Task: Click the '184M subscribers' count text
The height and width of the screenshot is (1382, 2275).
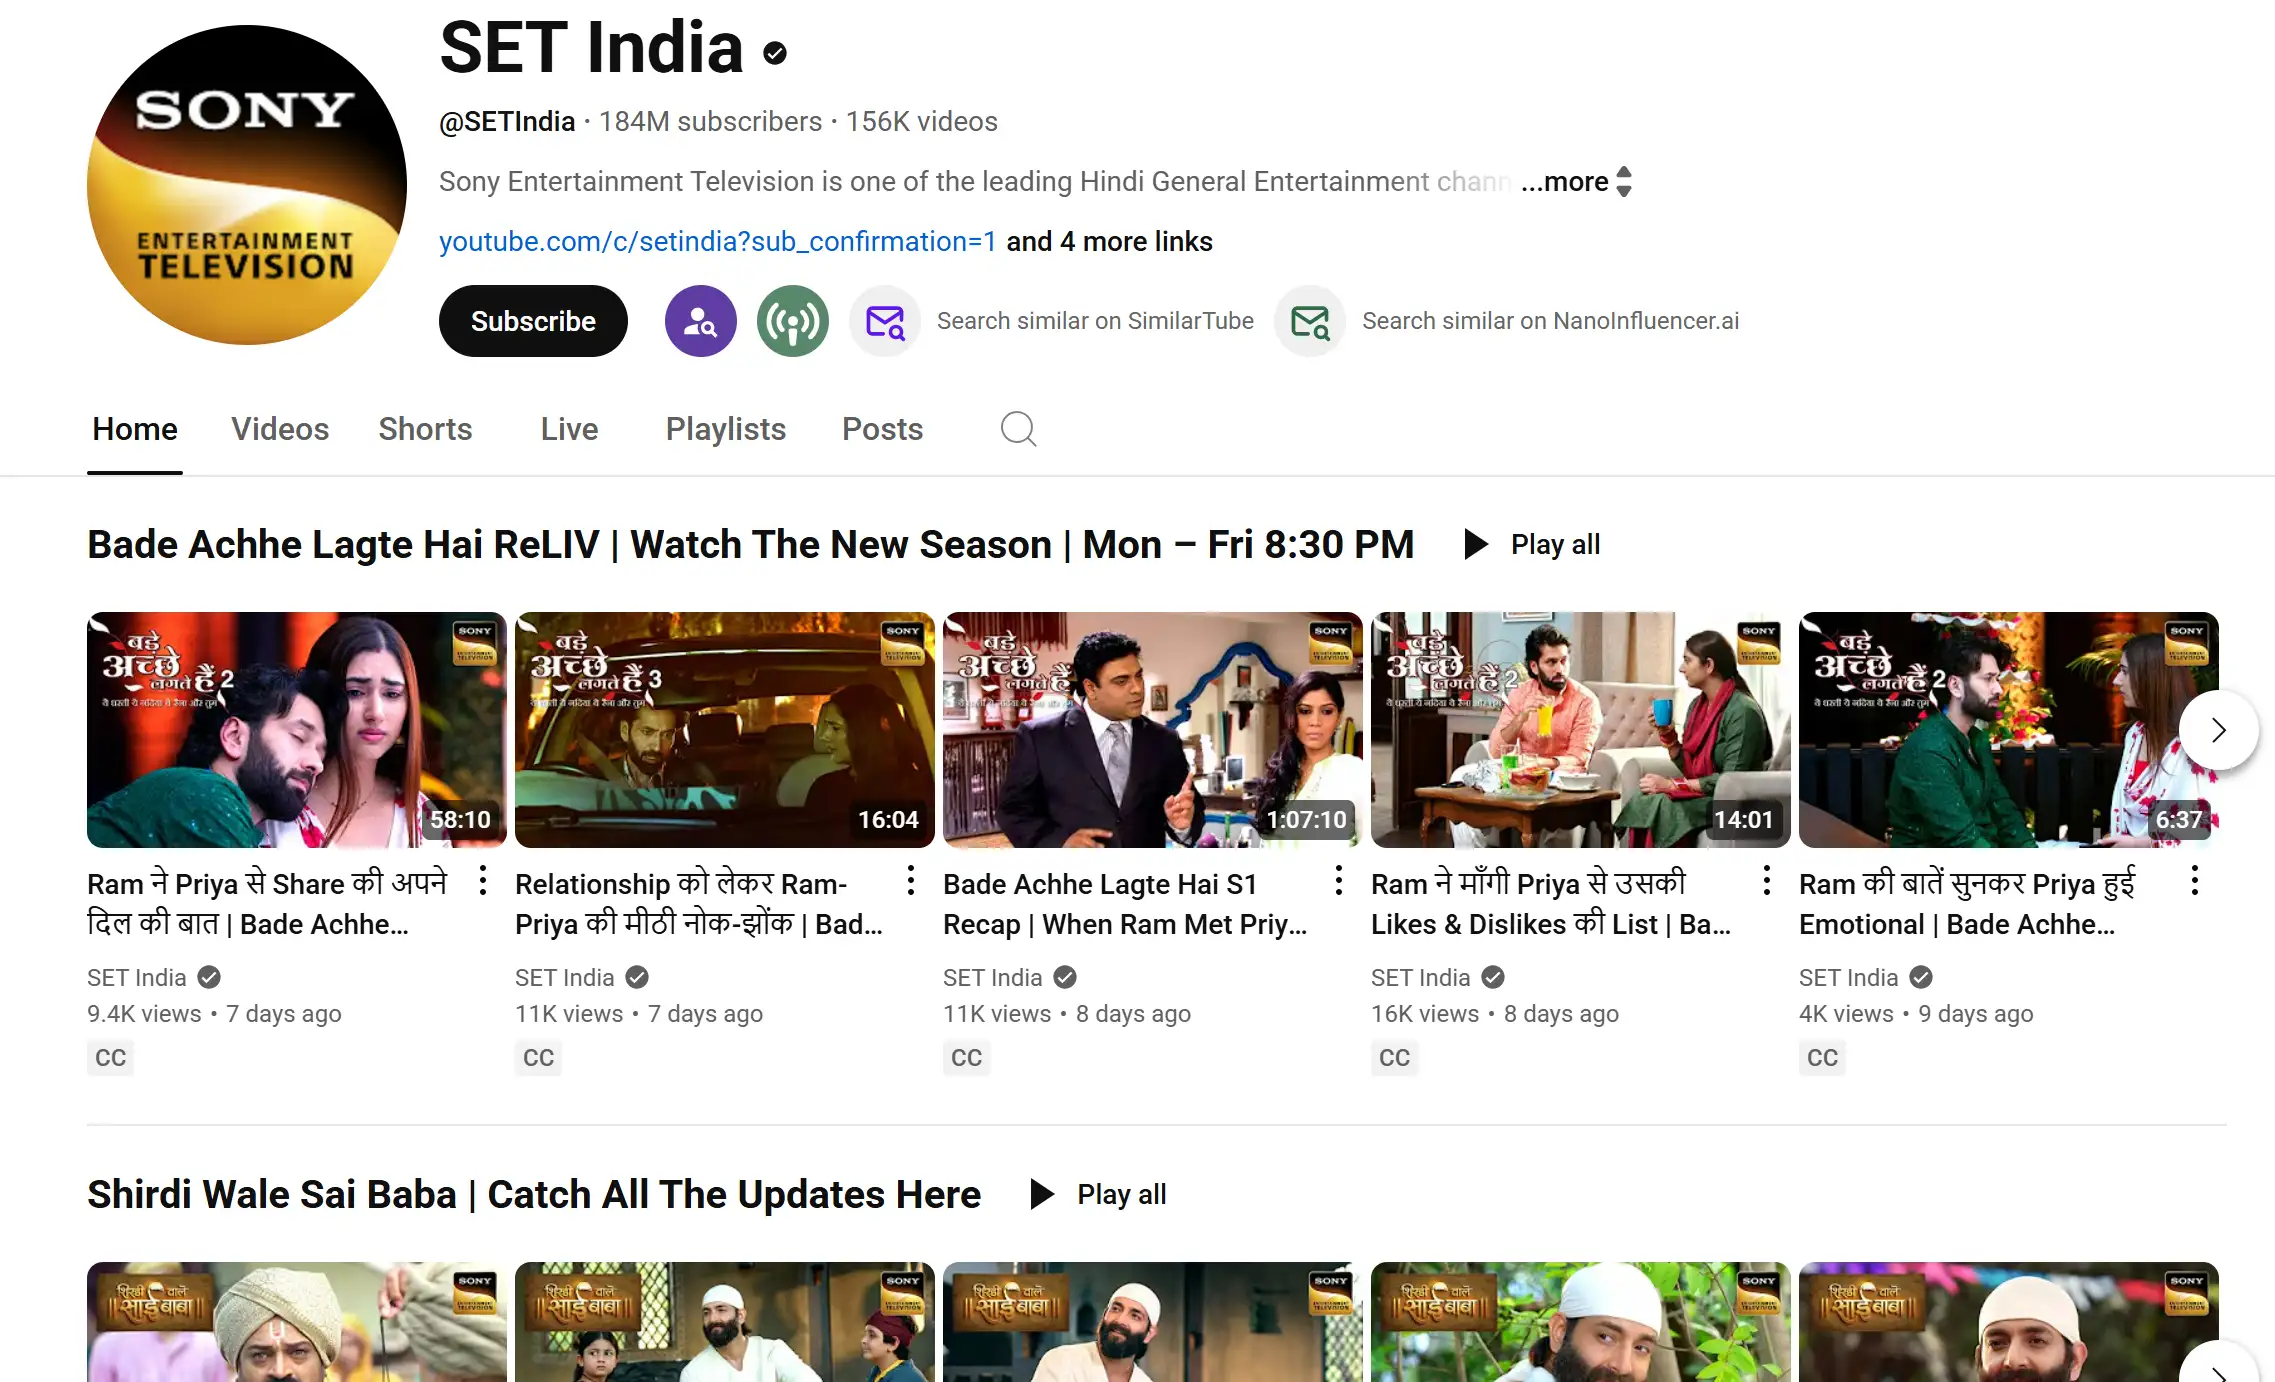Action: coord(710,122)
